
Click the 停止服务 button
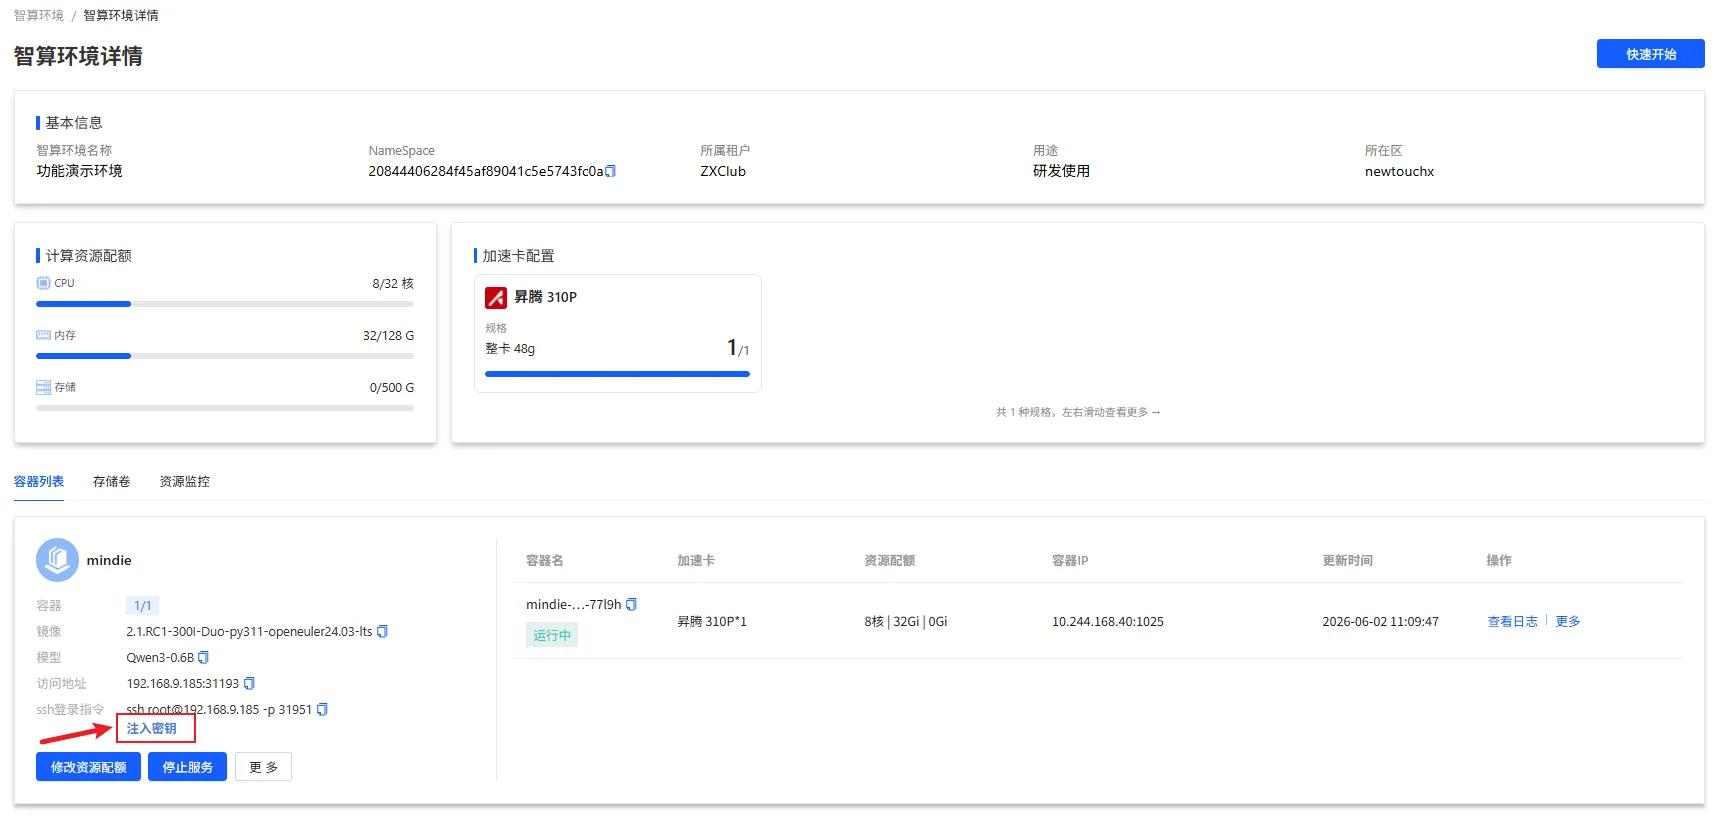click(187, 767)
